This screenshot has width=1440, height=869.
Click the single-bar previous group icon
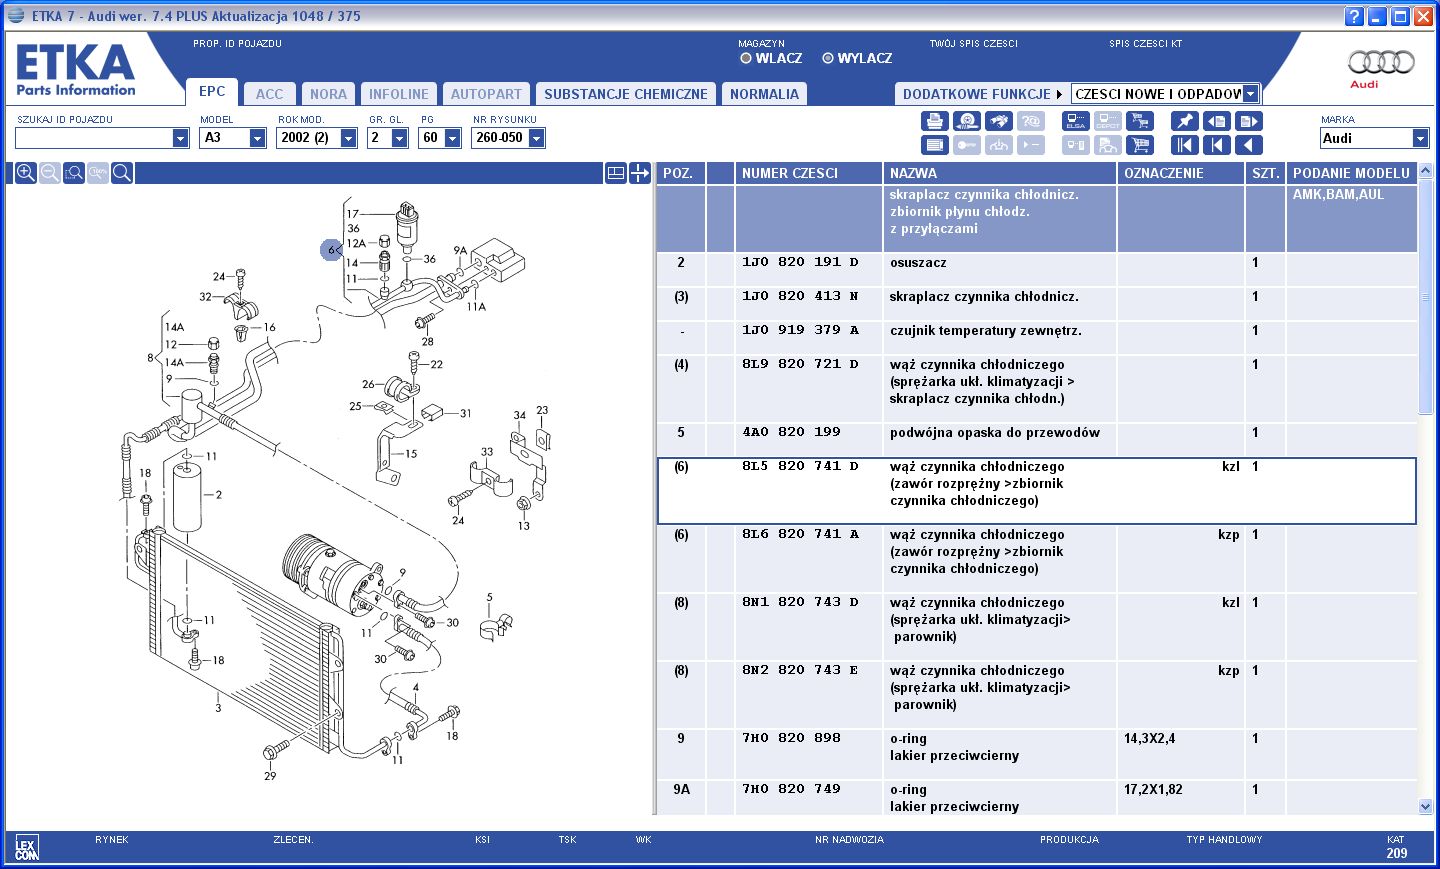click(x=1216, y=145)
